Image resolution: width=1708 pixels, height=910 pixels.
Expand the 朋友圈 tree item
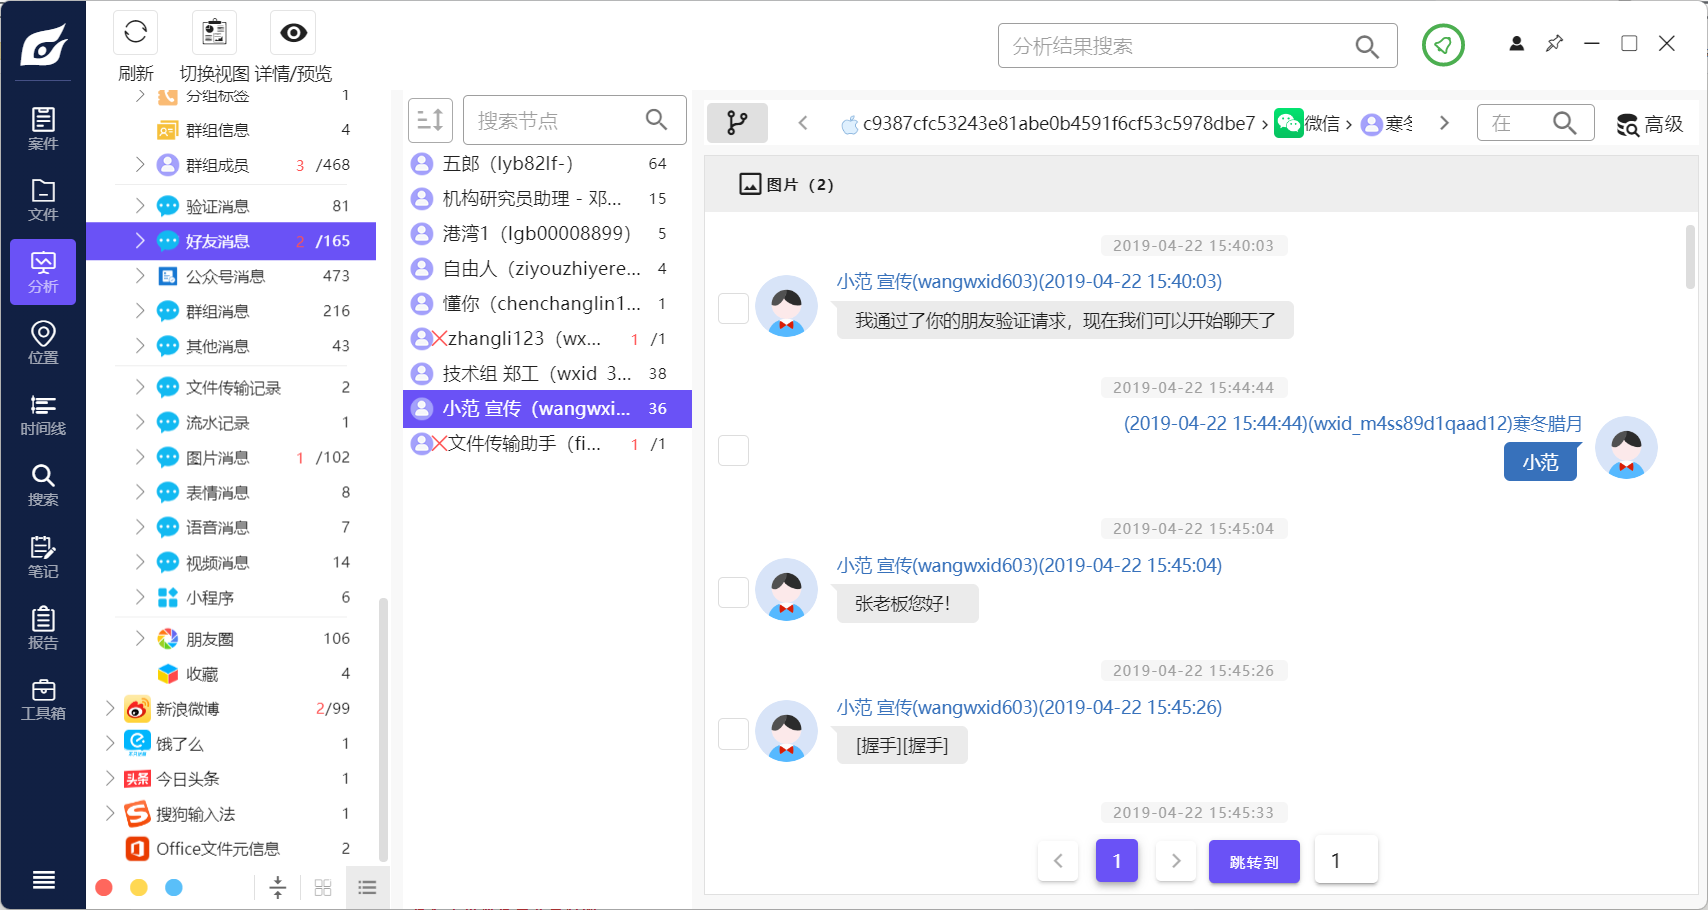[140, 637]
